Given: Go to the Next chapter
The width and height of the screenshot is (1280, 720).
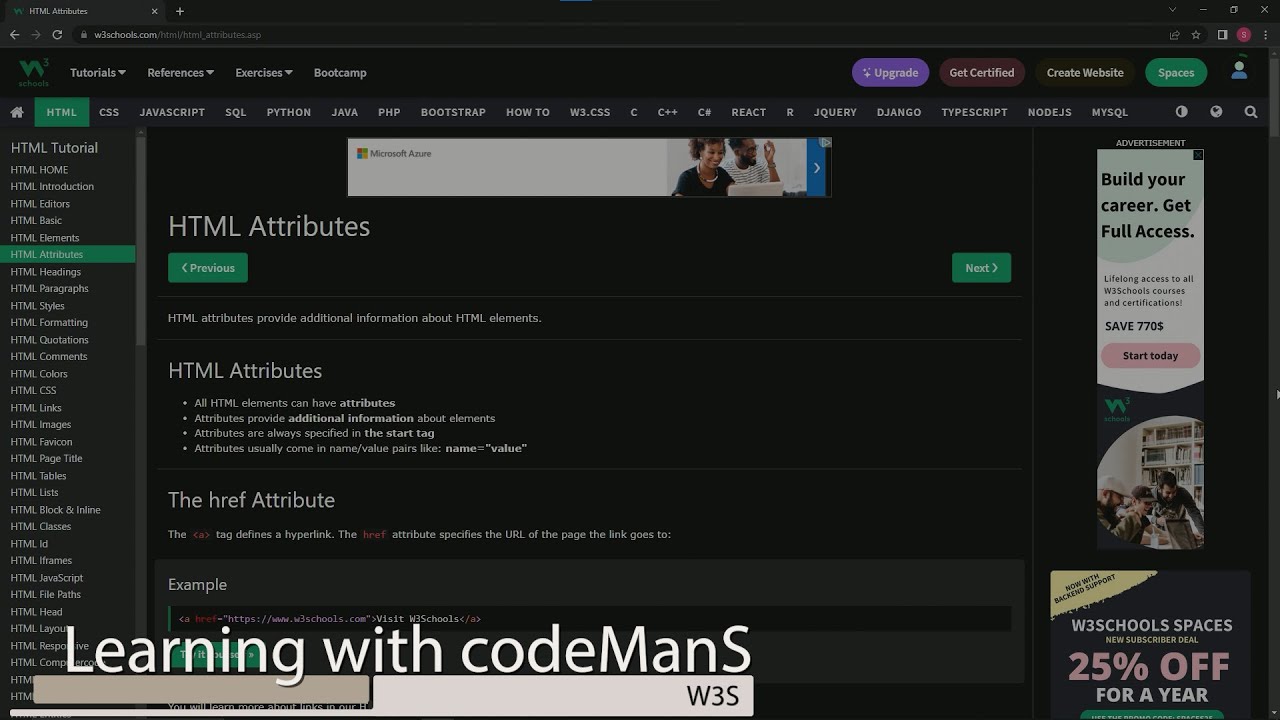Looking at the screenshot, I should click(981, 268).
